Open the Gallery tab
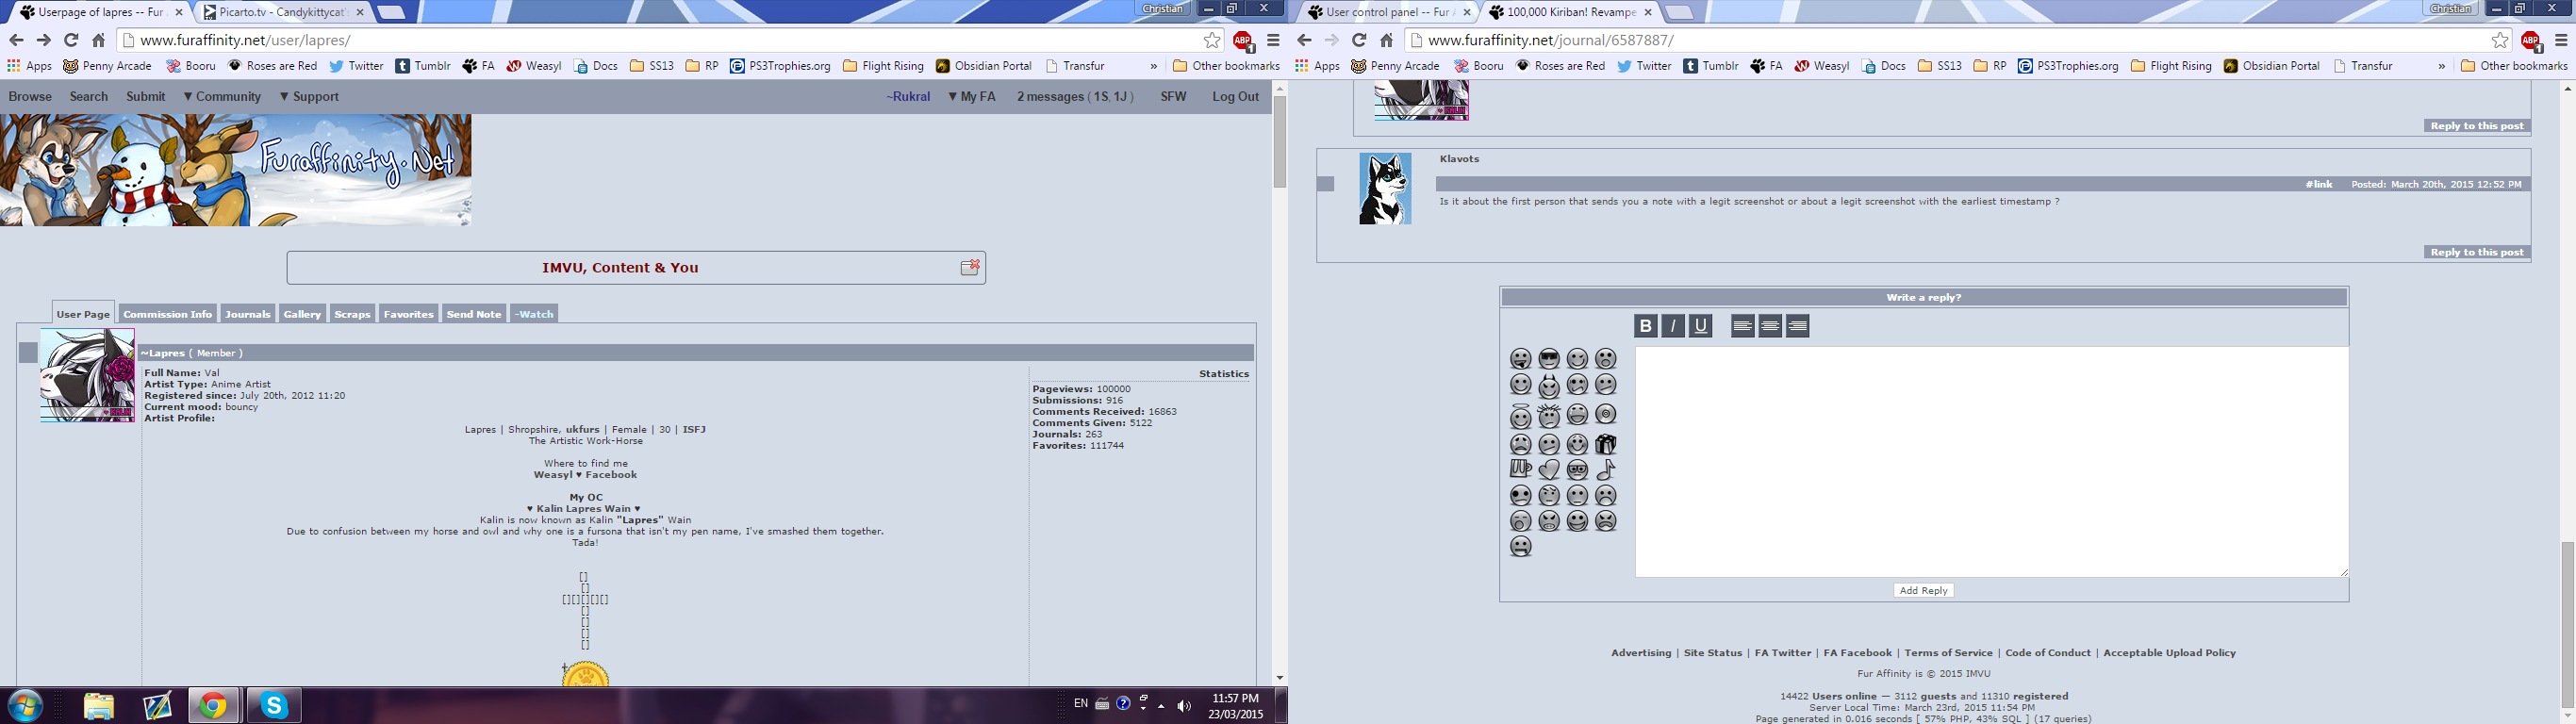2576x724 pixels. coord(302,314)
